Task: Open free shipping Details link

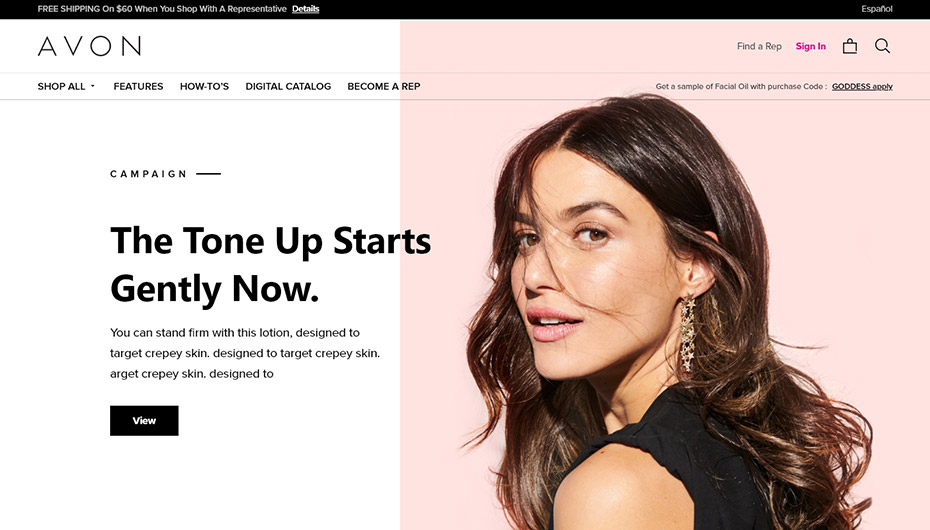Action: 305,9
